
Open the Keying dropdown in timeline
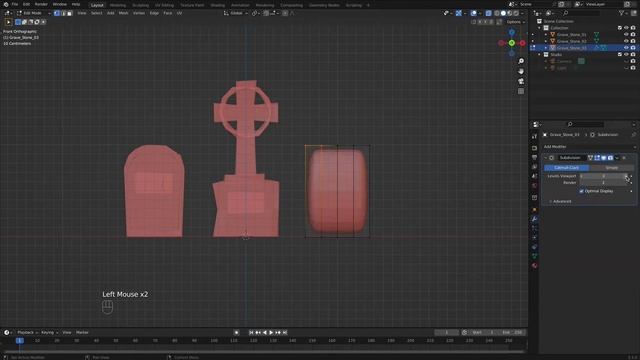[x=49, y=332]
